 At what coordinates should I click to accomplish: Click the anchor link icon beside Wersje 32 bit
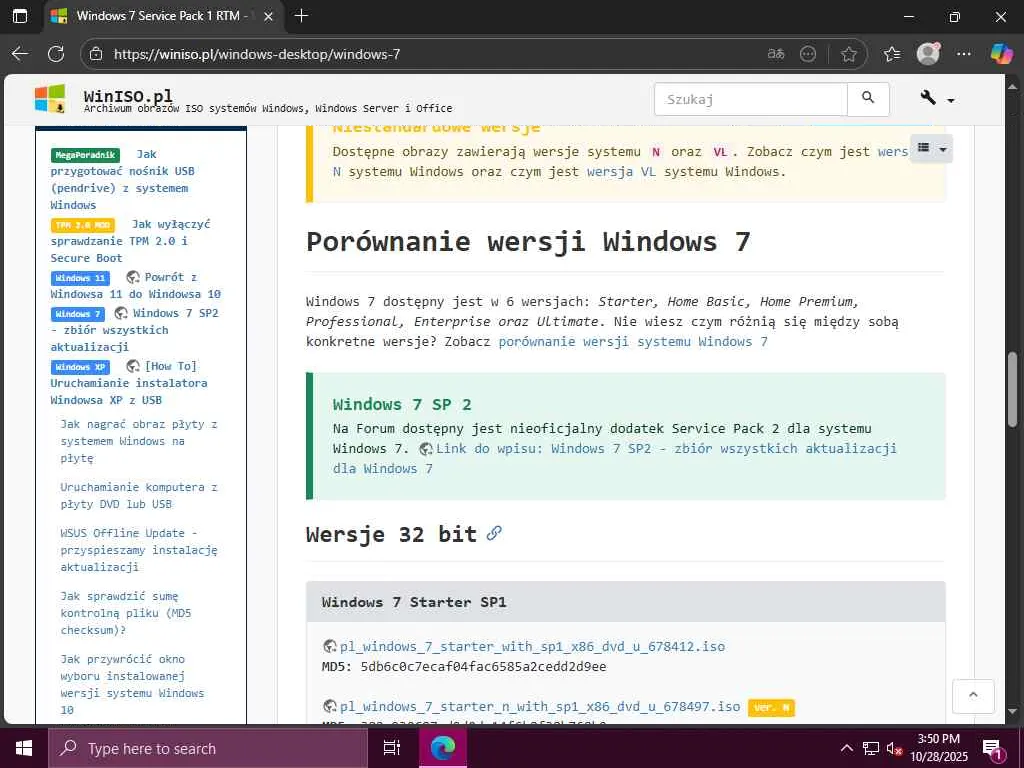coord(494,534)
